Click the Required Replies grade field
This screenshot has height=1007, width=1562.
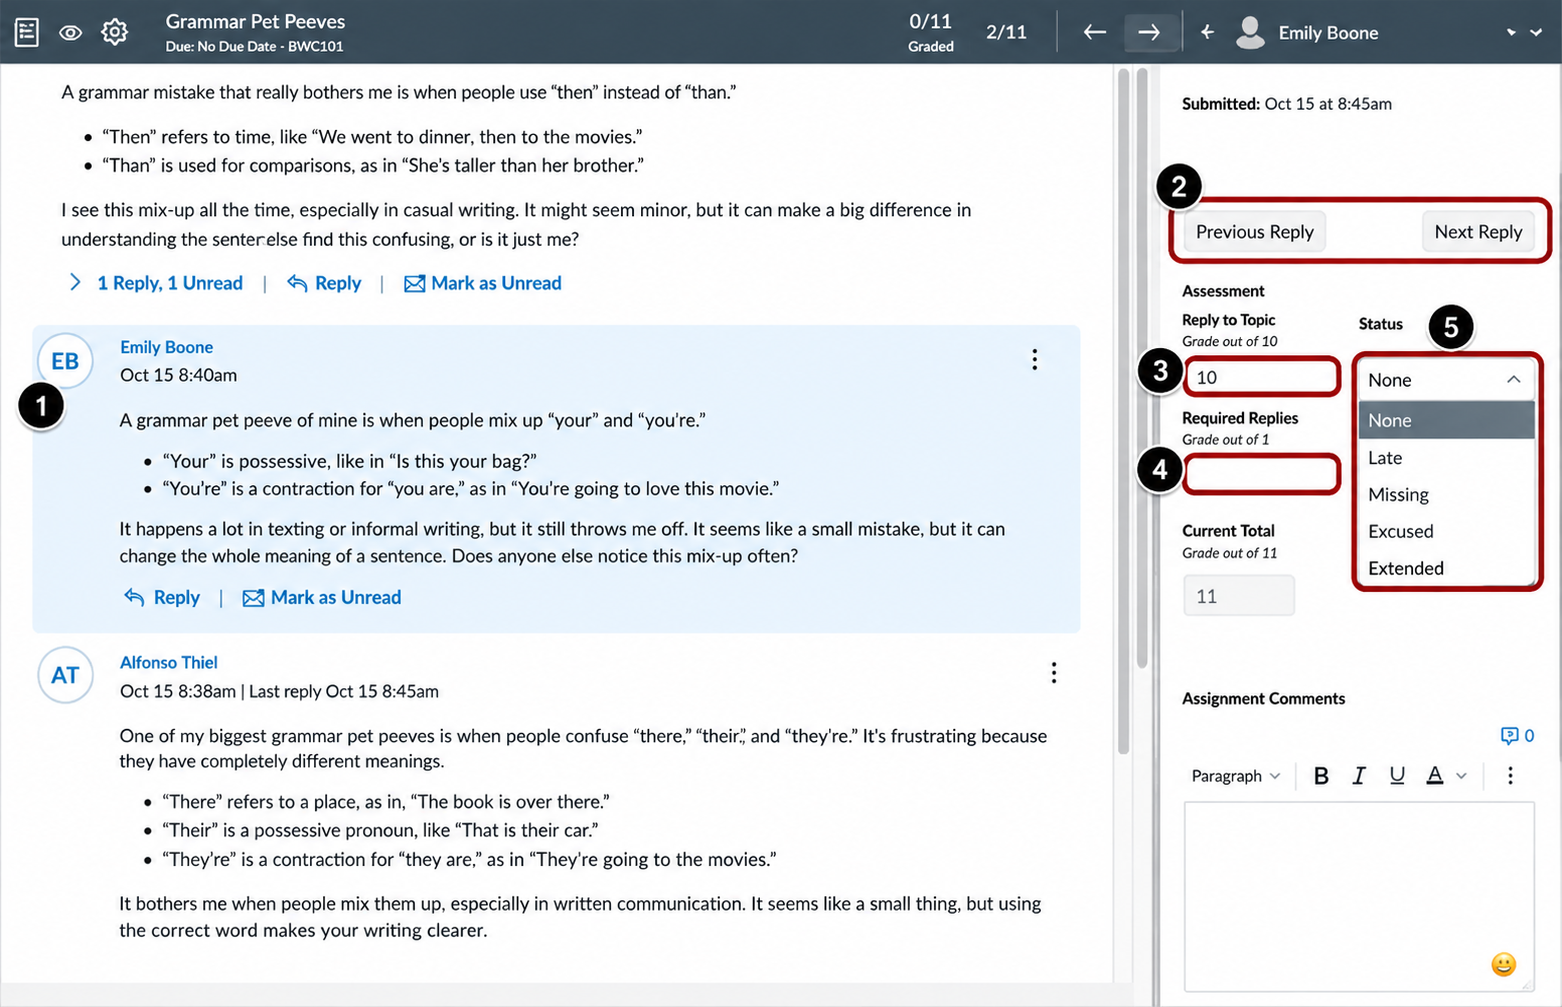[1261, 474]
